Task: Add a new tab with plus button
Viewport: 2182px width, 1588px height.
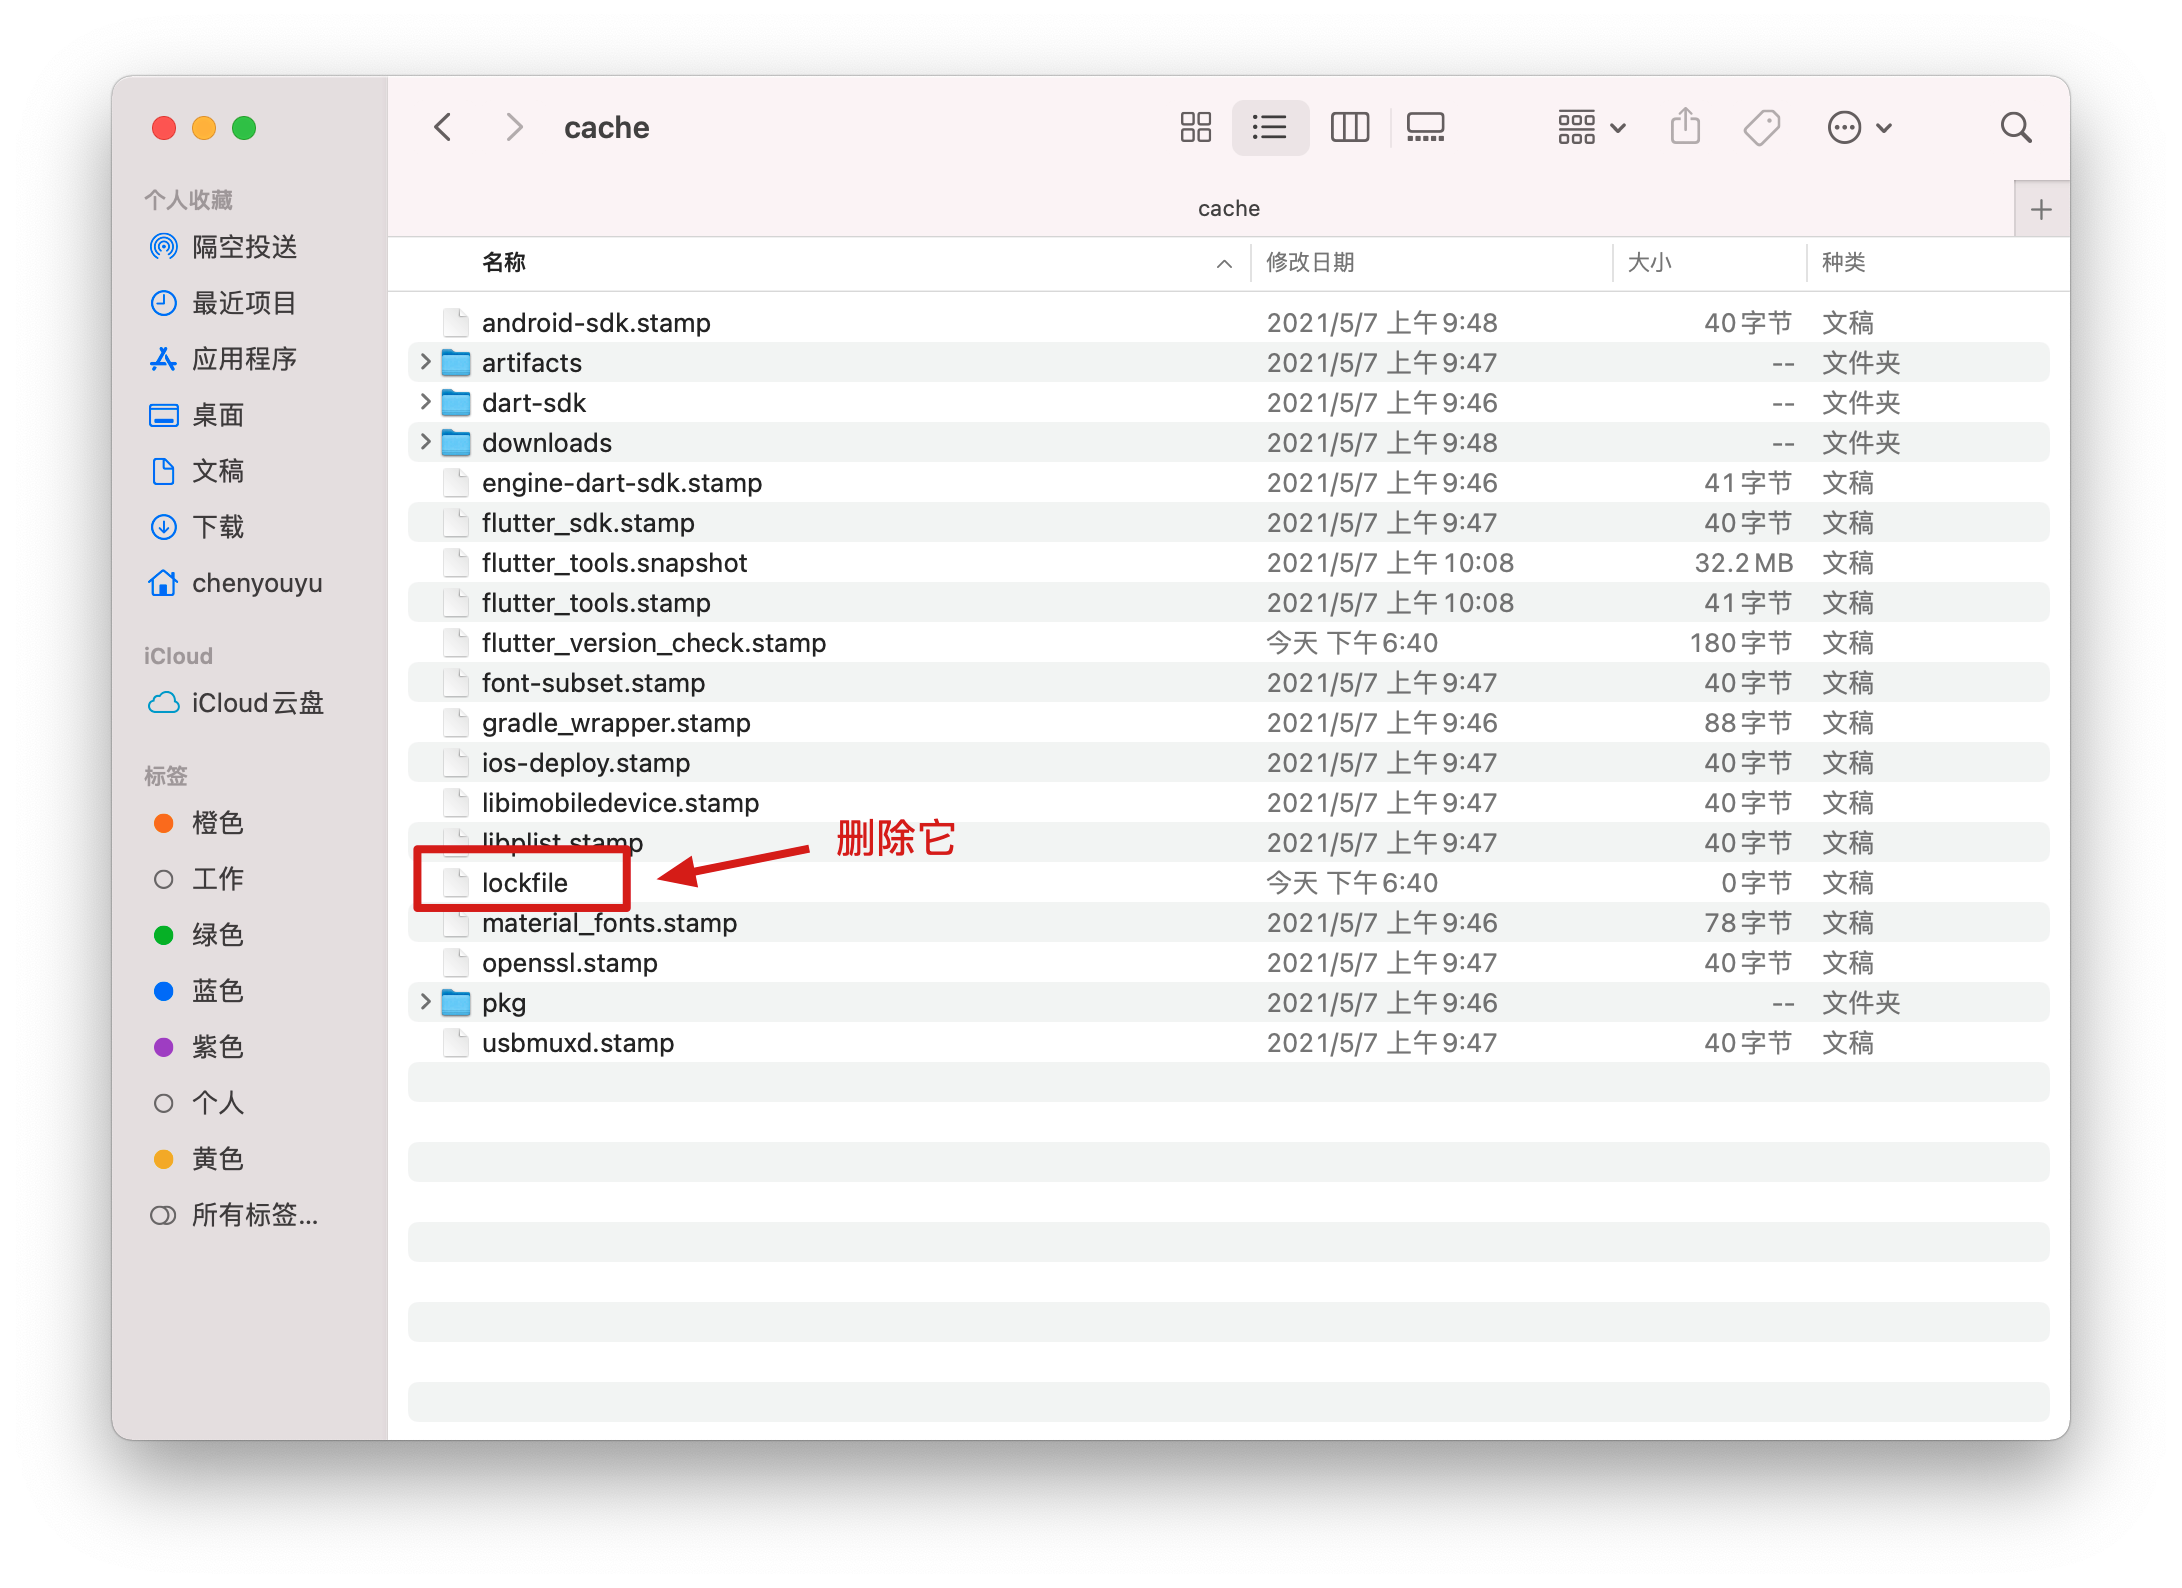Action: click(2041, 209)
